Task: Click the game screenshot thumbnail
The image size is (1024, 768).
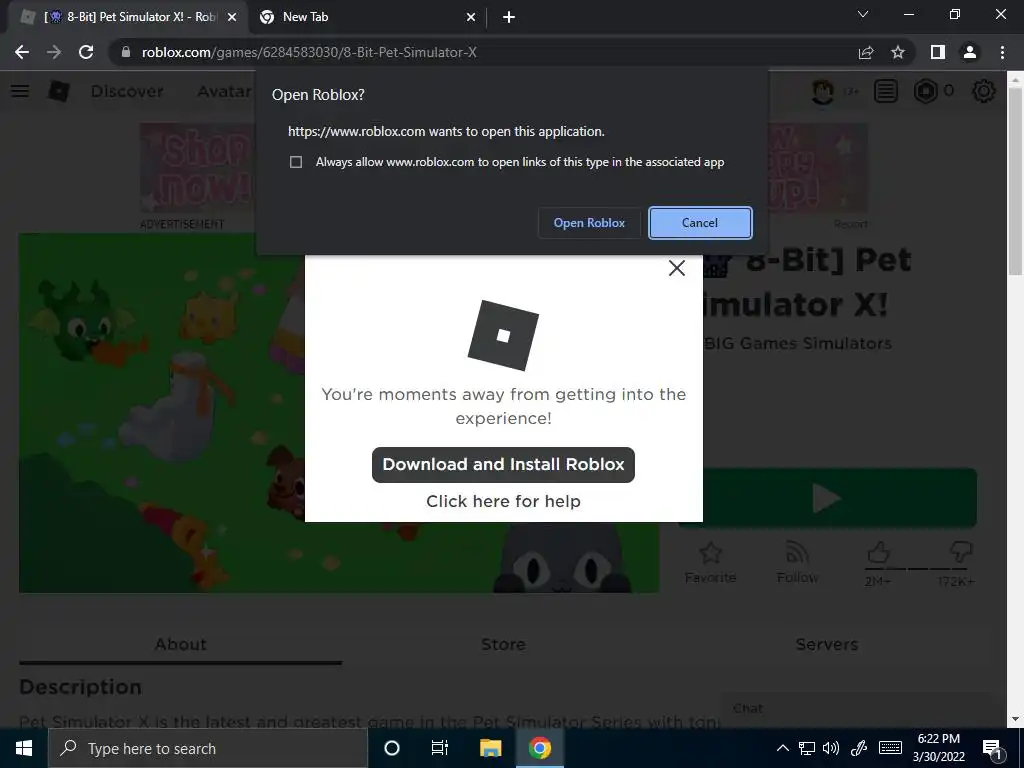Action: (339, 413)
